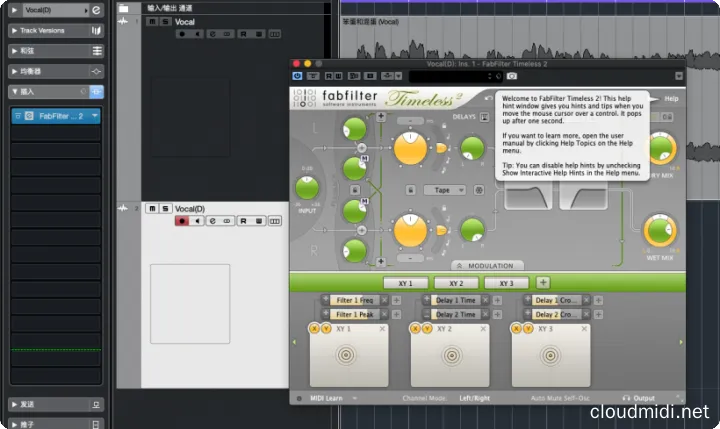
Task: Click the delay lock icon beside Tape
Action: click(x=411, y=188)
